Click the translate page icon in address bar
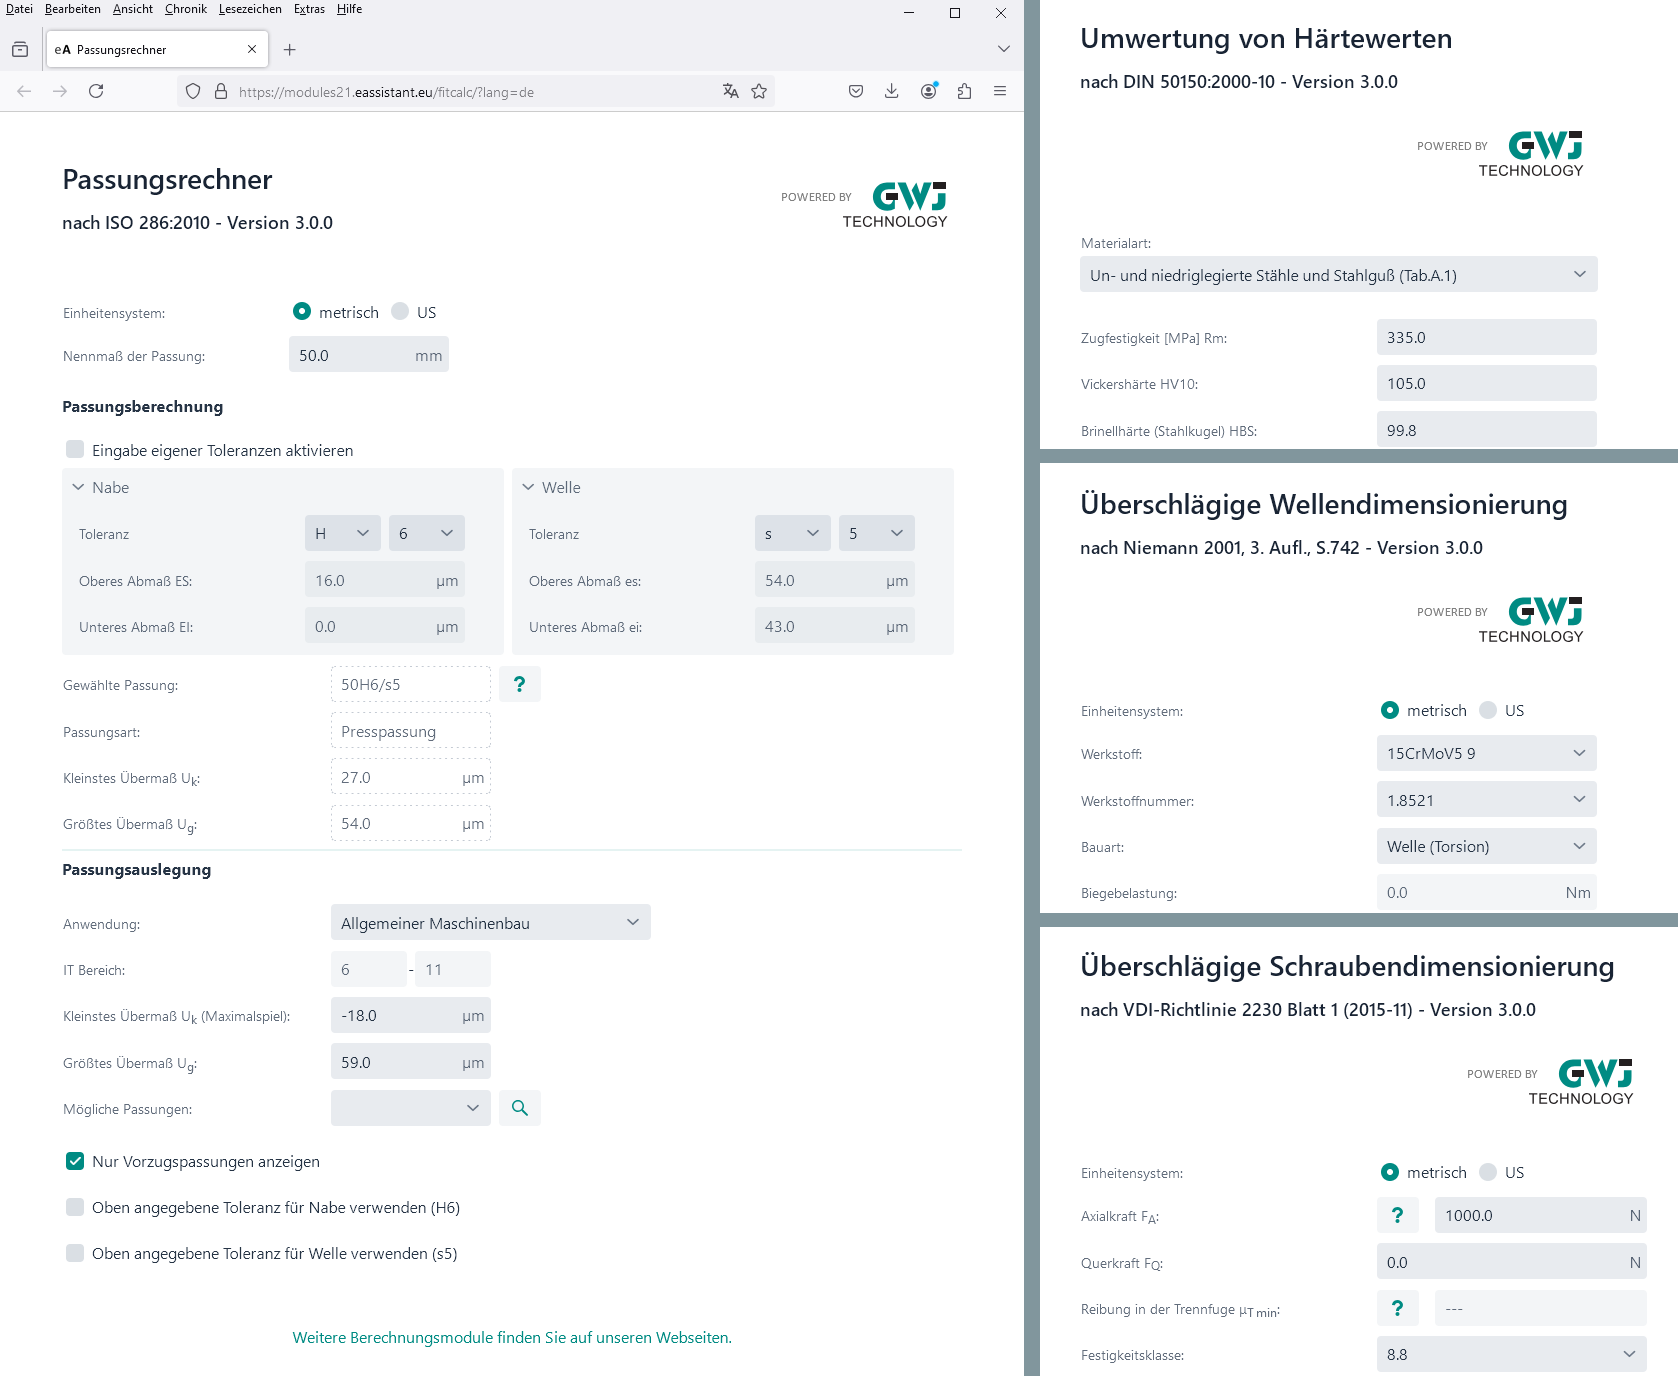 pos(730,91)
